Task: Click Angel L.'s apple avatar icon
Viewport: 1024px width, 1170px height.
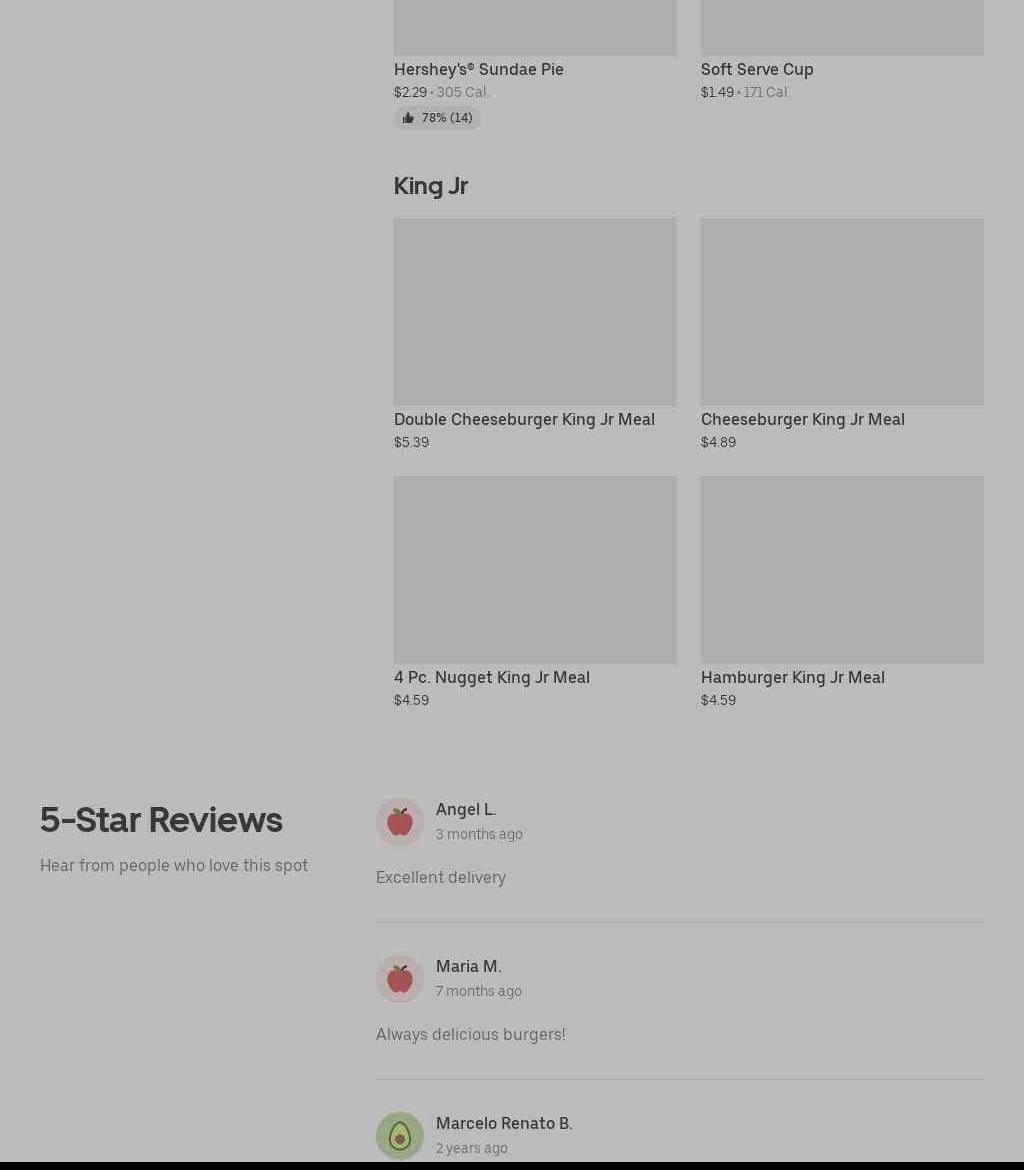Action: point(400,822)
